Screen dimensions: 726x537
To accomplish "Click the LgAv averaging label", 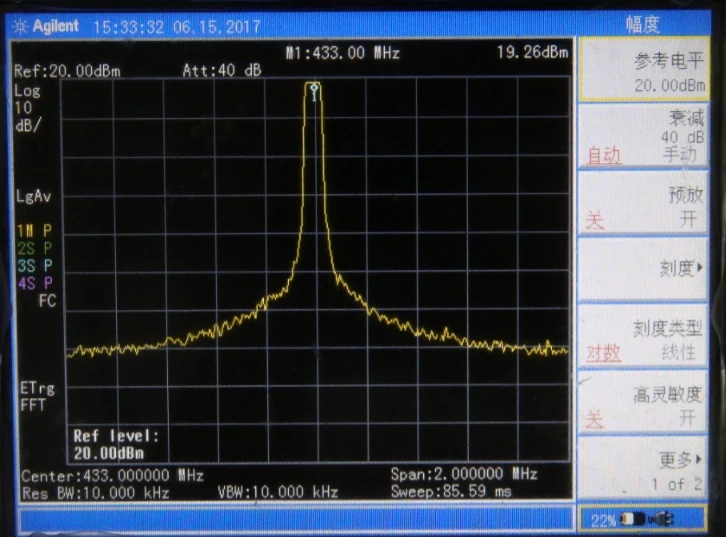I will point(33,197).
